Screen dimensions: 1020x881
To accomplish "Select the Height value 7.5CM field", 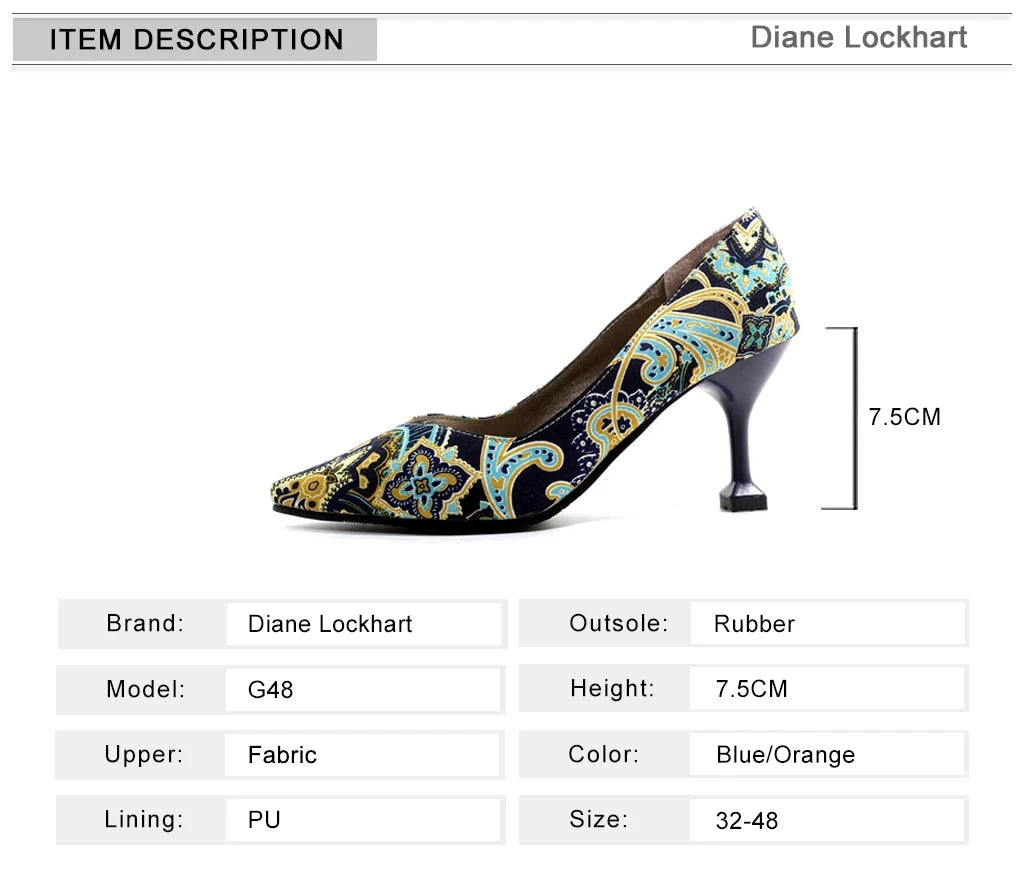I will coord(827,689).
